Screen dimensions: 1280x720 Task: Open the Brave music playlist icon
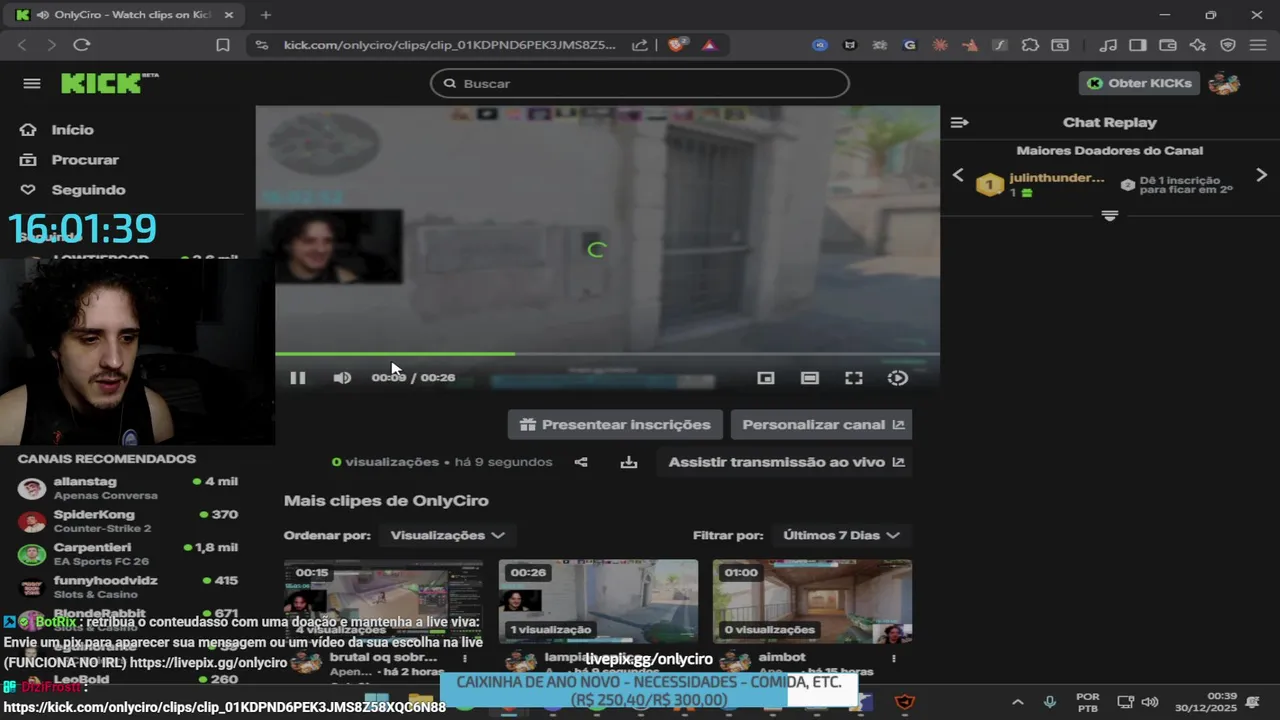tap(1108, 45)
